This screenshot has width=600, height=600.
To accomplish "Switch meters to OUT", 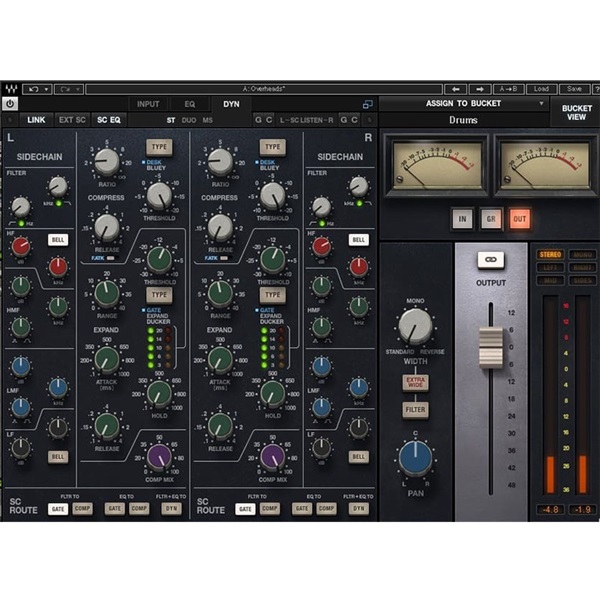I will (520, 219).
